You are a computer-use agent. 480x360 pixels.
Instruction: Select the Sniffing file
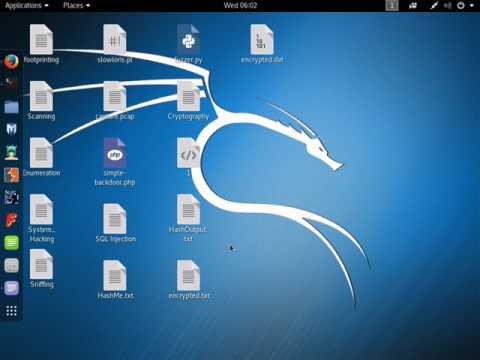point(41,269)
